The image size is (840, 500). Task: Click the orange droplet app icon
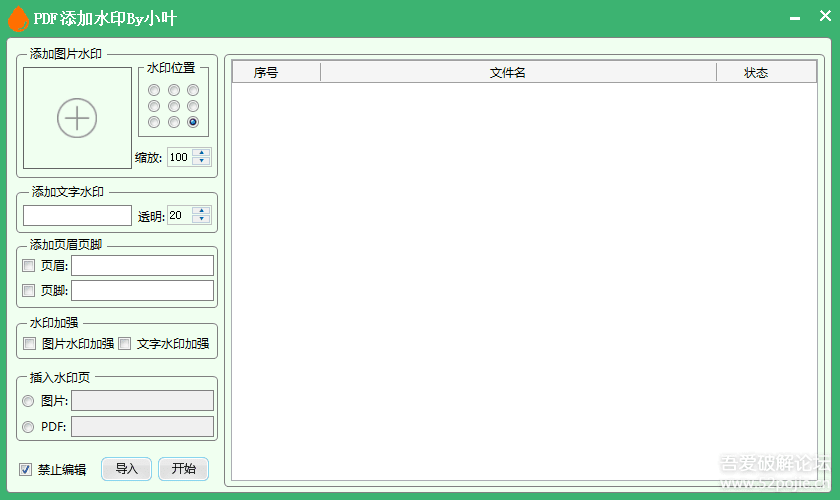pos(18,19)
